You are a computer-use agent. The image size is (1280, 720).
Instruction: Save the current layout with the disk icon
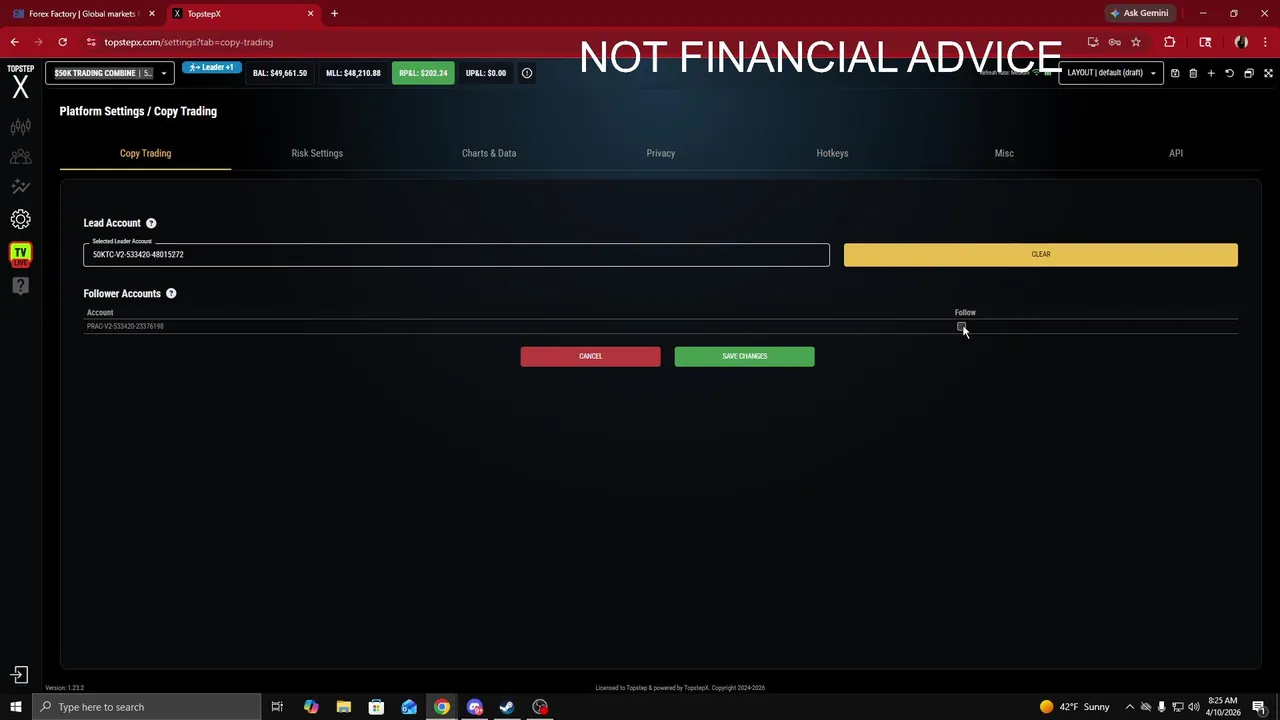1175,73
